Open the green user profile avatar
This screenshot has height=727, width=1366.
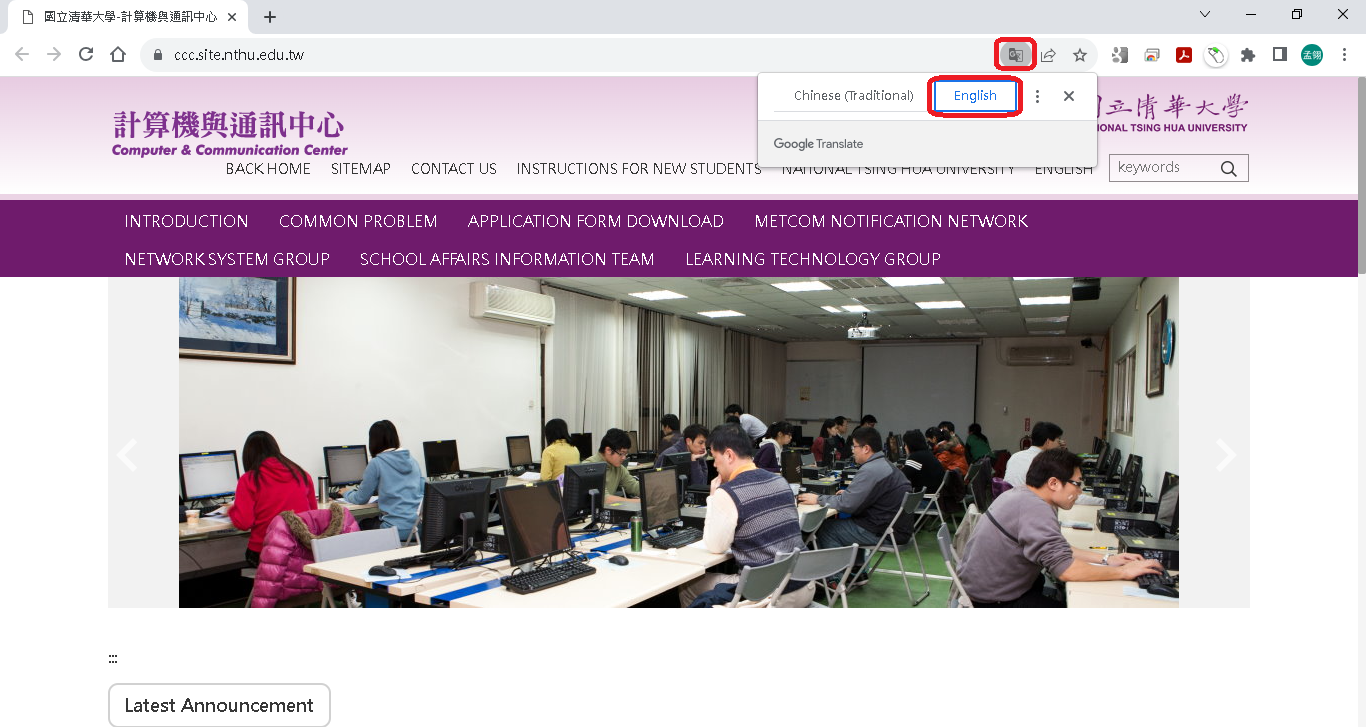click(x=1312, y=55)
